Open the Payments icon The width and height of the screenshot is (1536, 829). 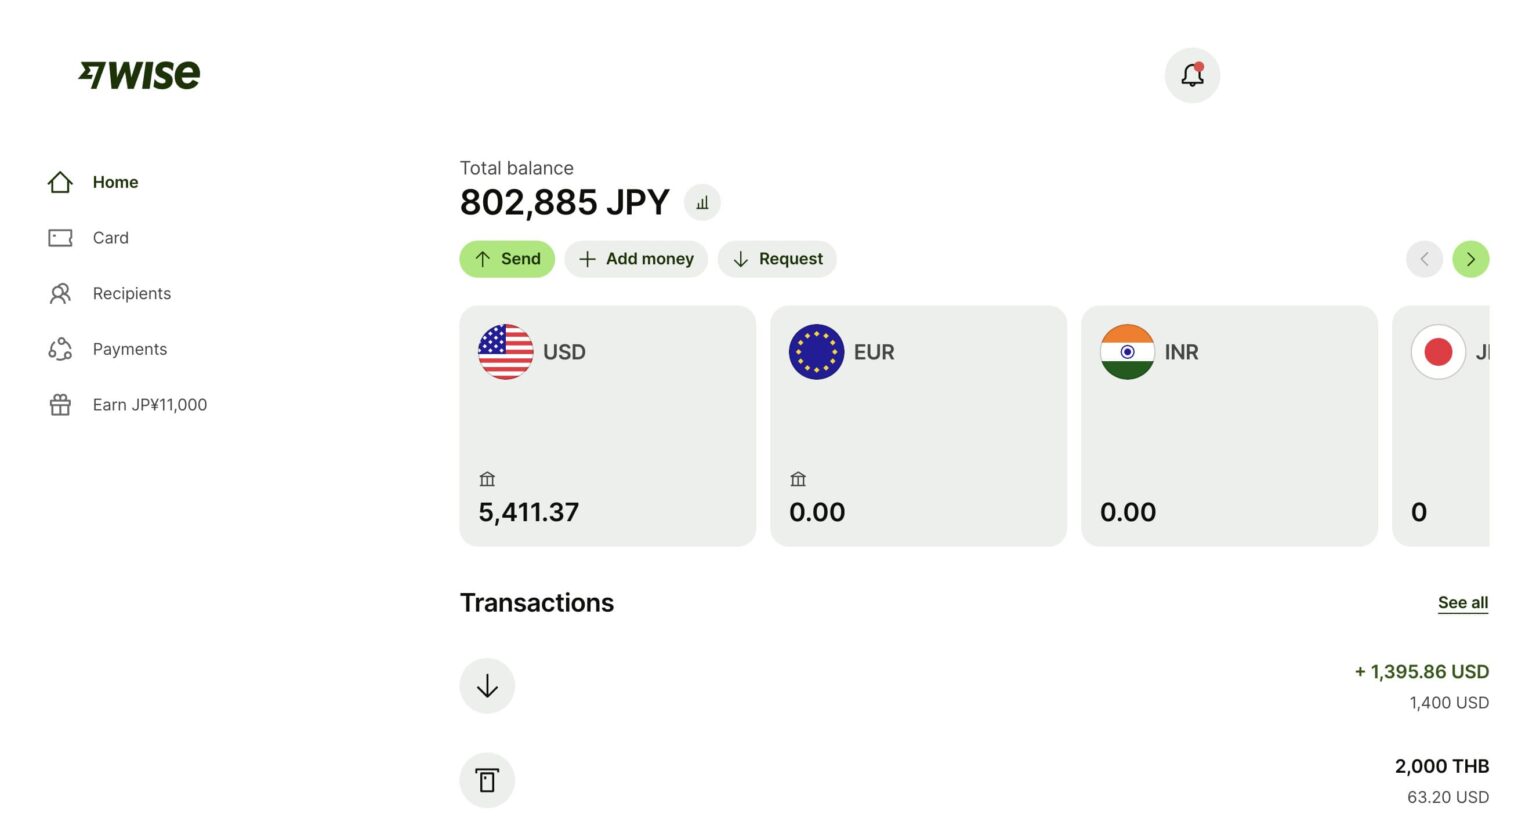(60, 348)
